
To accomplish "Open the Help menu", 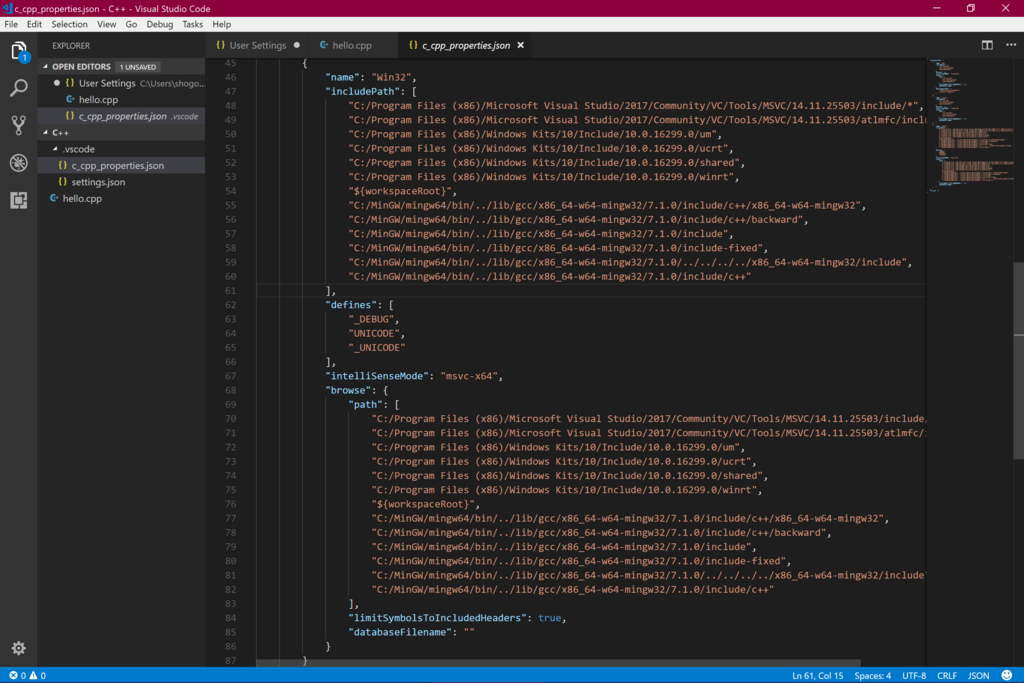I will 221,24.
